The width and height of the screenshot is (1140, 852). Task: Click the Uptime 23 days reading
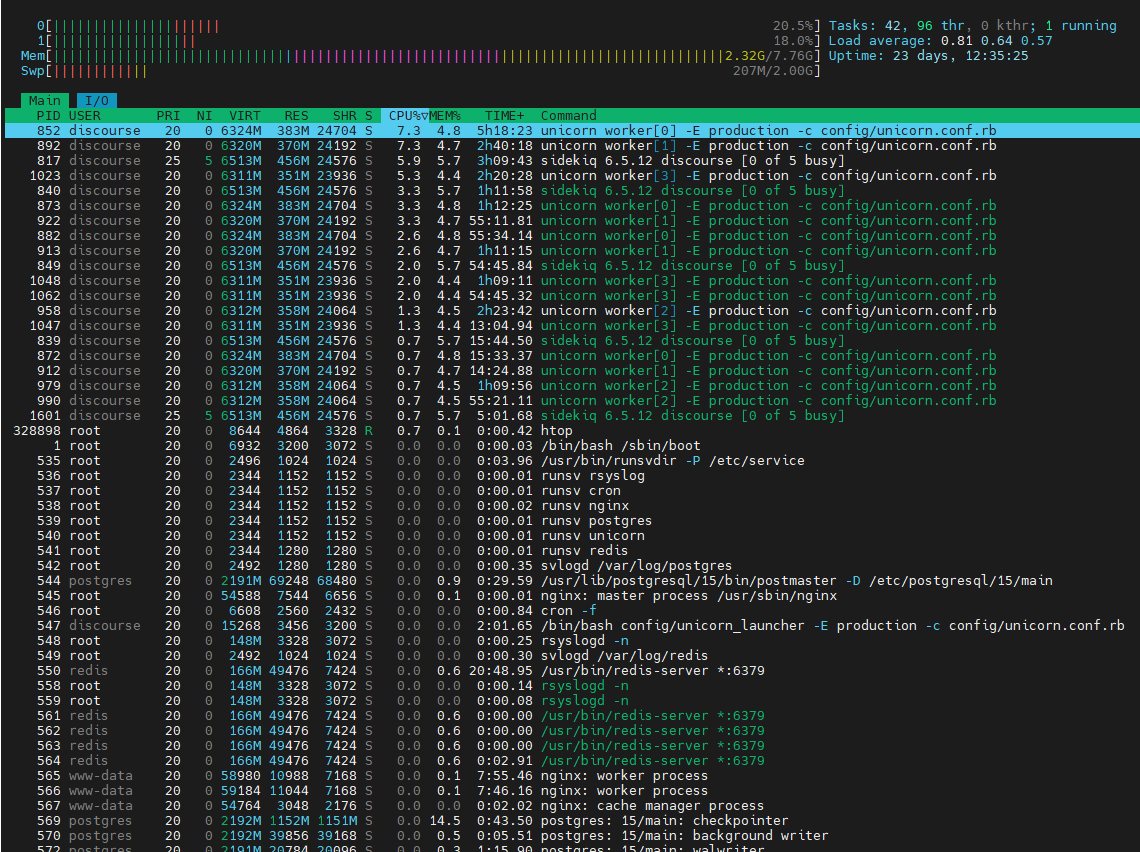point(928,56)
